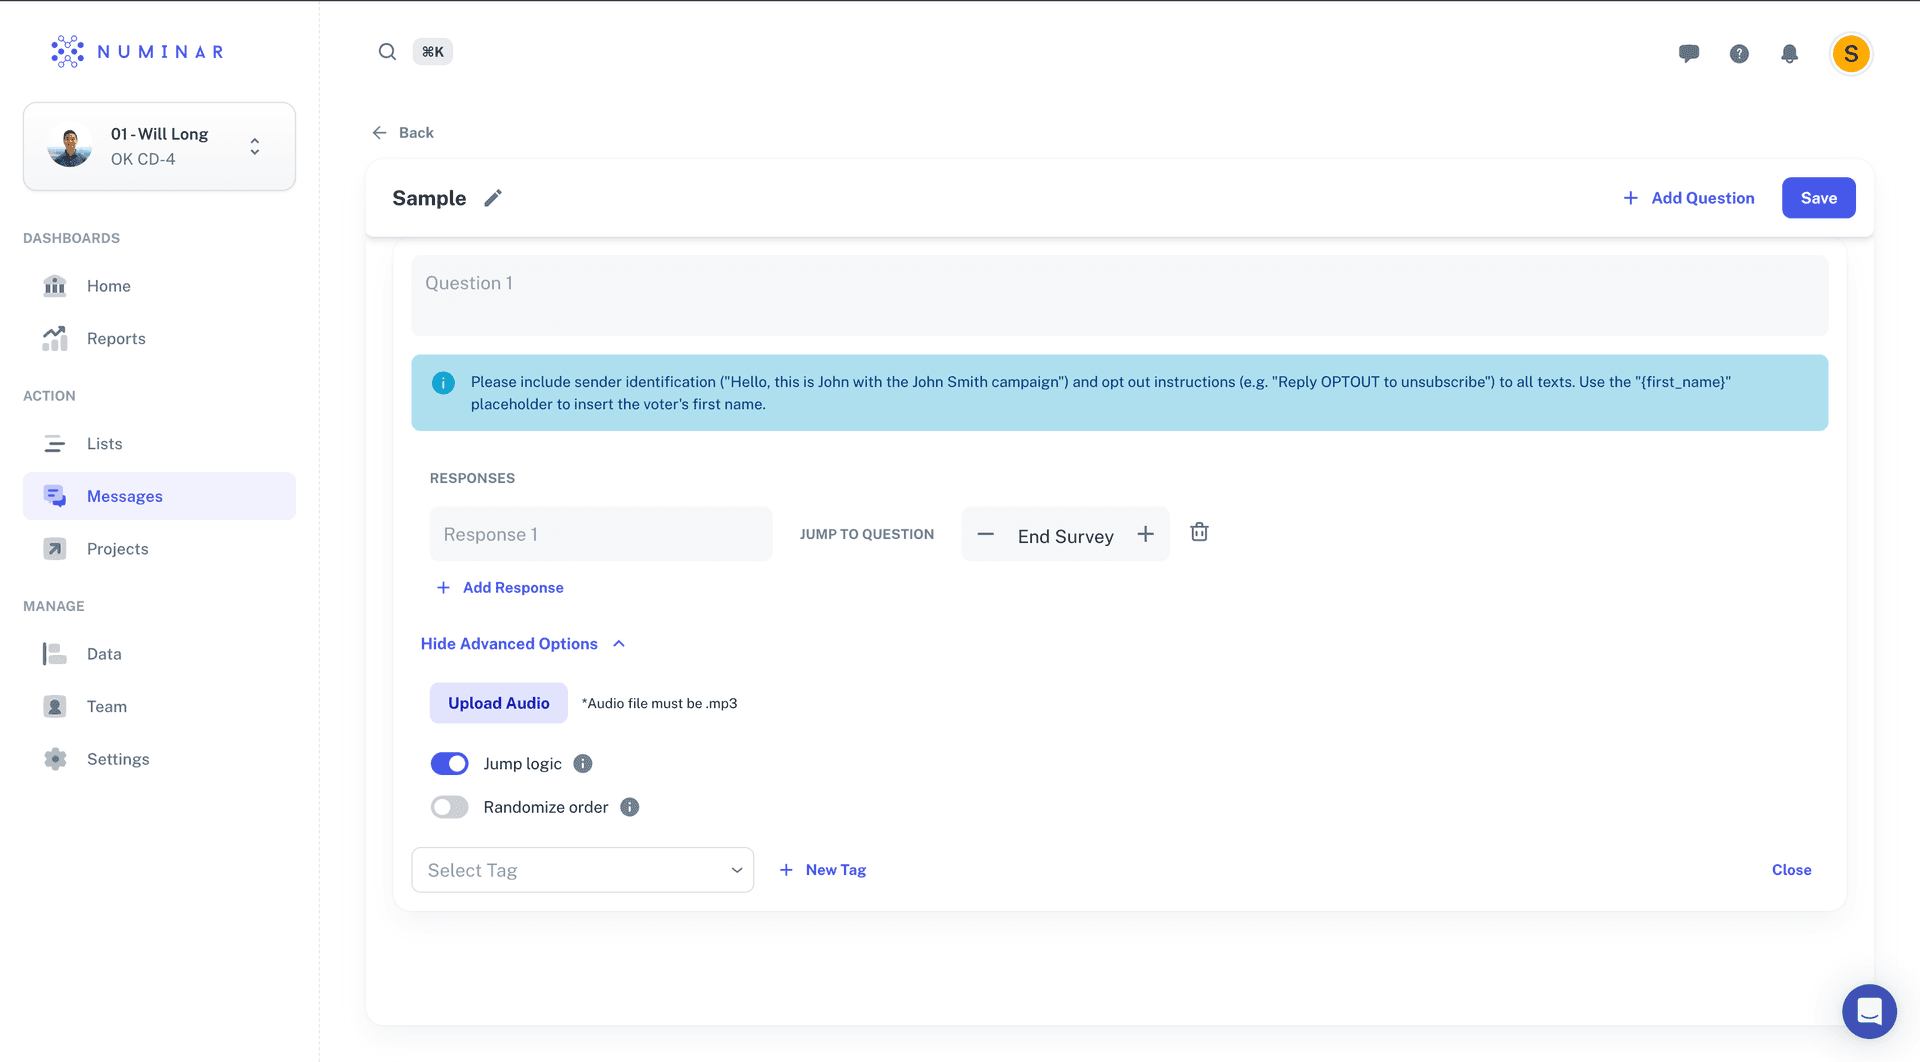This screenshot has width=1920, height=1062.
Task: Switch account via Will Long selector
Action: tap(159, 146)
